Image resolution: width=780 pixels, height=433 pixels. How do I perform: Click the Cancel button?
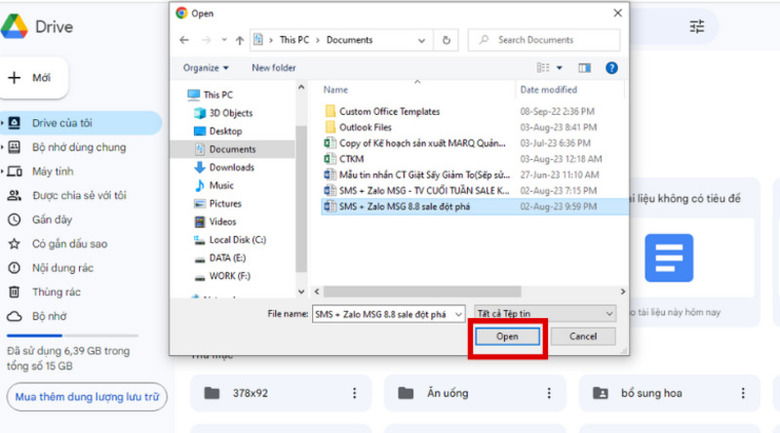(x=583, y=337)
